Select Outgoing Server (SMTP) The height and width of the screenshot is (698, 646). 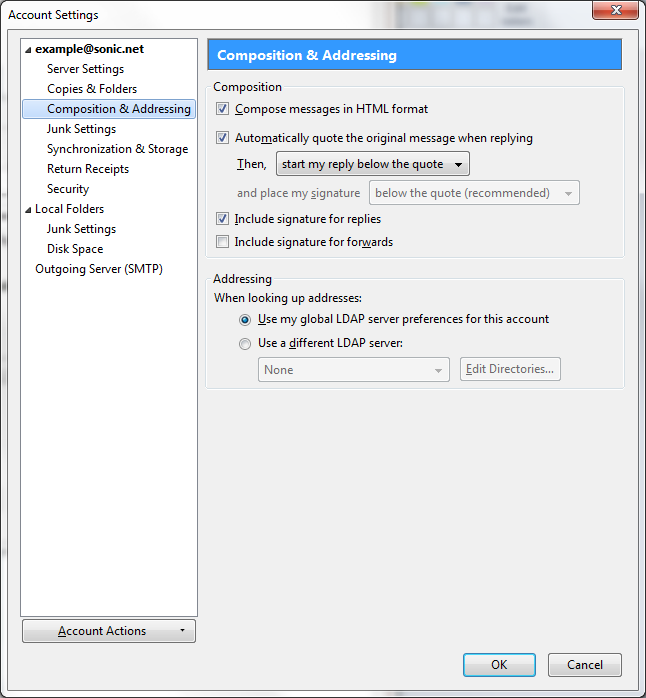99,269
